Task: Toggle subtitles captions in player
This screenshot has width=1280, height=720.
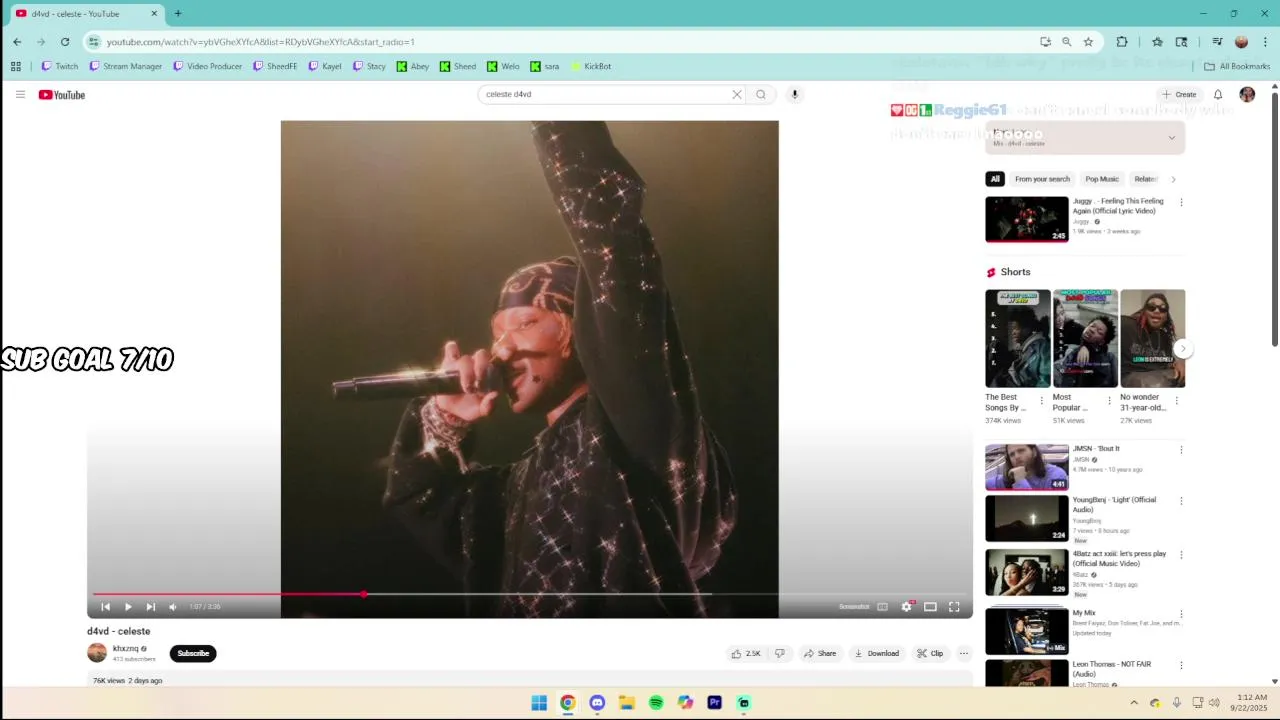Action: [882, 607]
